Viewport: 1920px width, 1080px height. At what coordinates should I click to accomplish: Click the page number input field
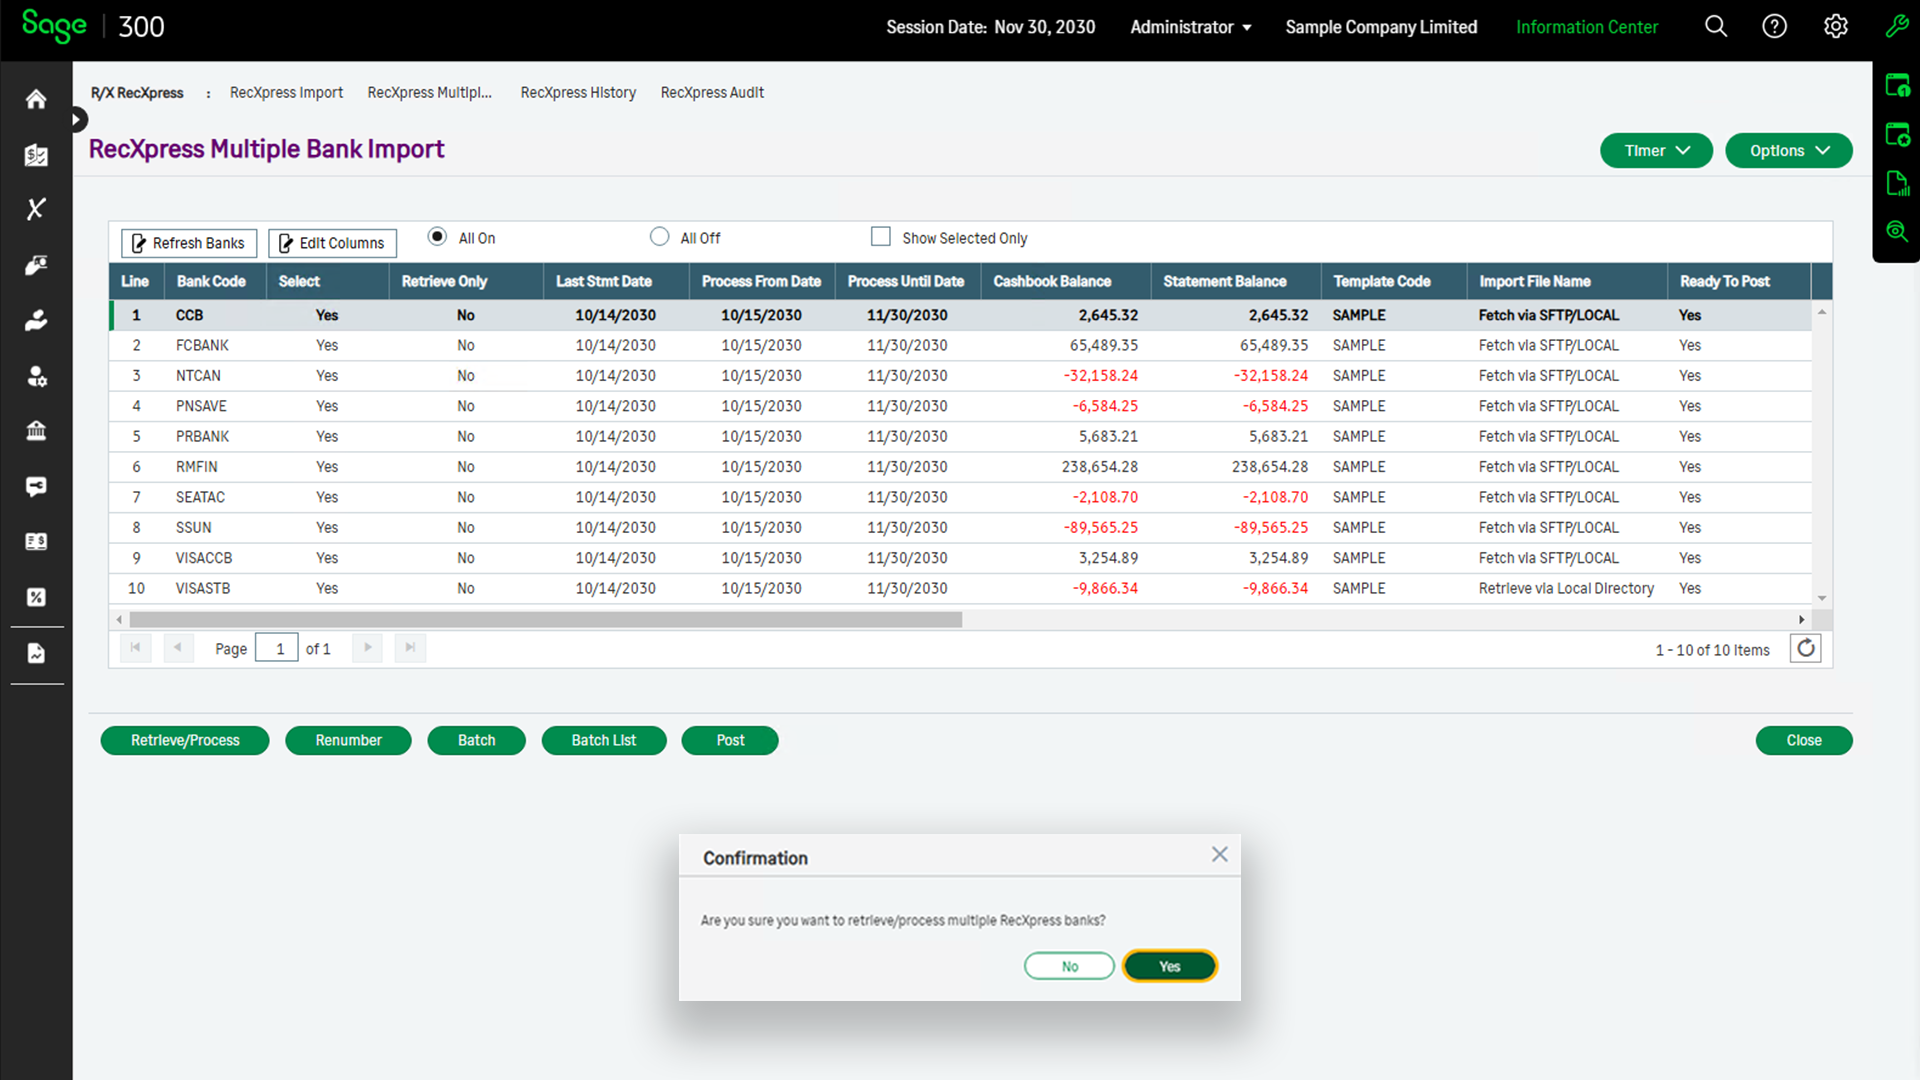tap(277, 648)
